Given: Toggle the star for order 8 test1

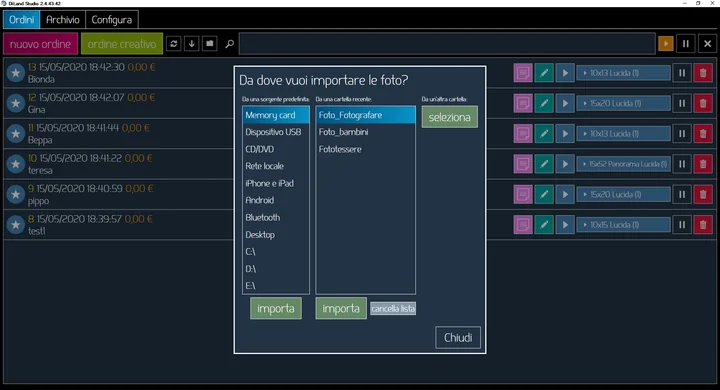Looking at the screenshot, I should [16, 225].
